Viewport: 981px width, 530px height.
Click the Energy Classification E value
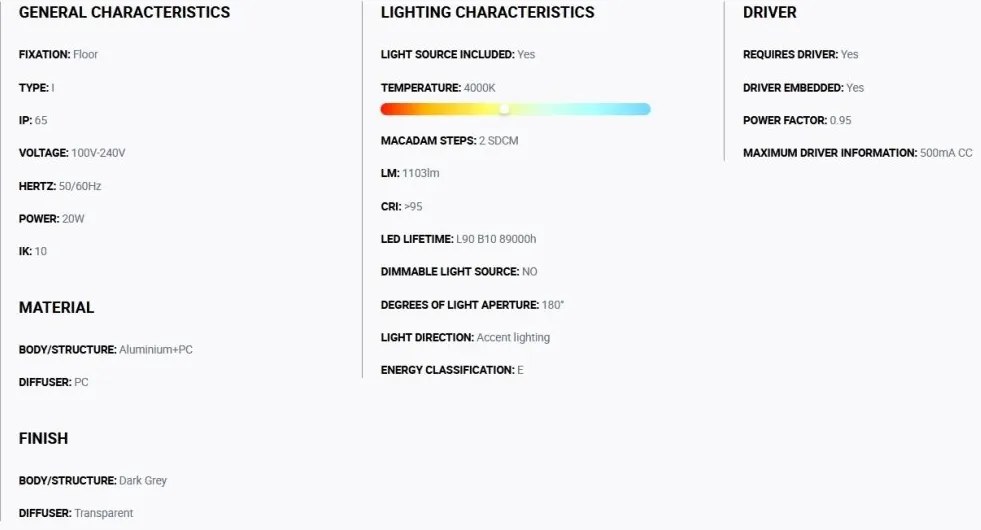520,370
